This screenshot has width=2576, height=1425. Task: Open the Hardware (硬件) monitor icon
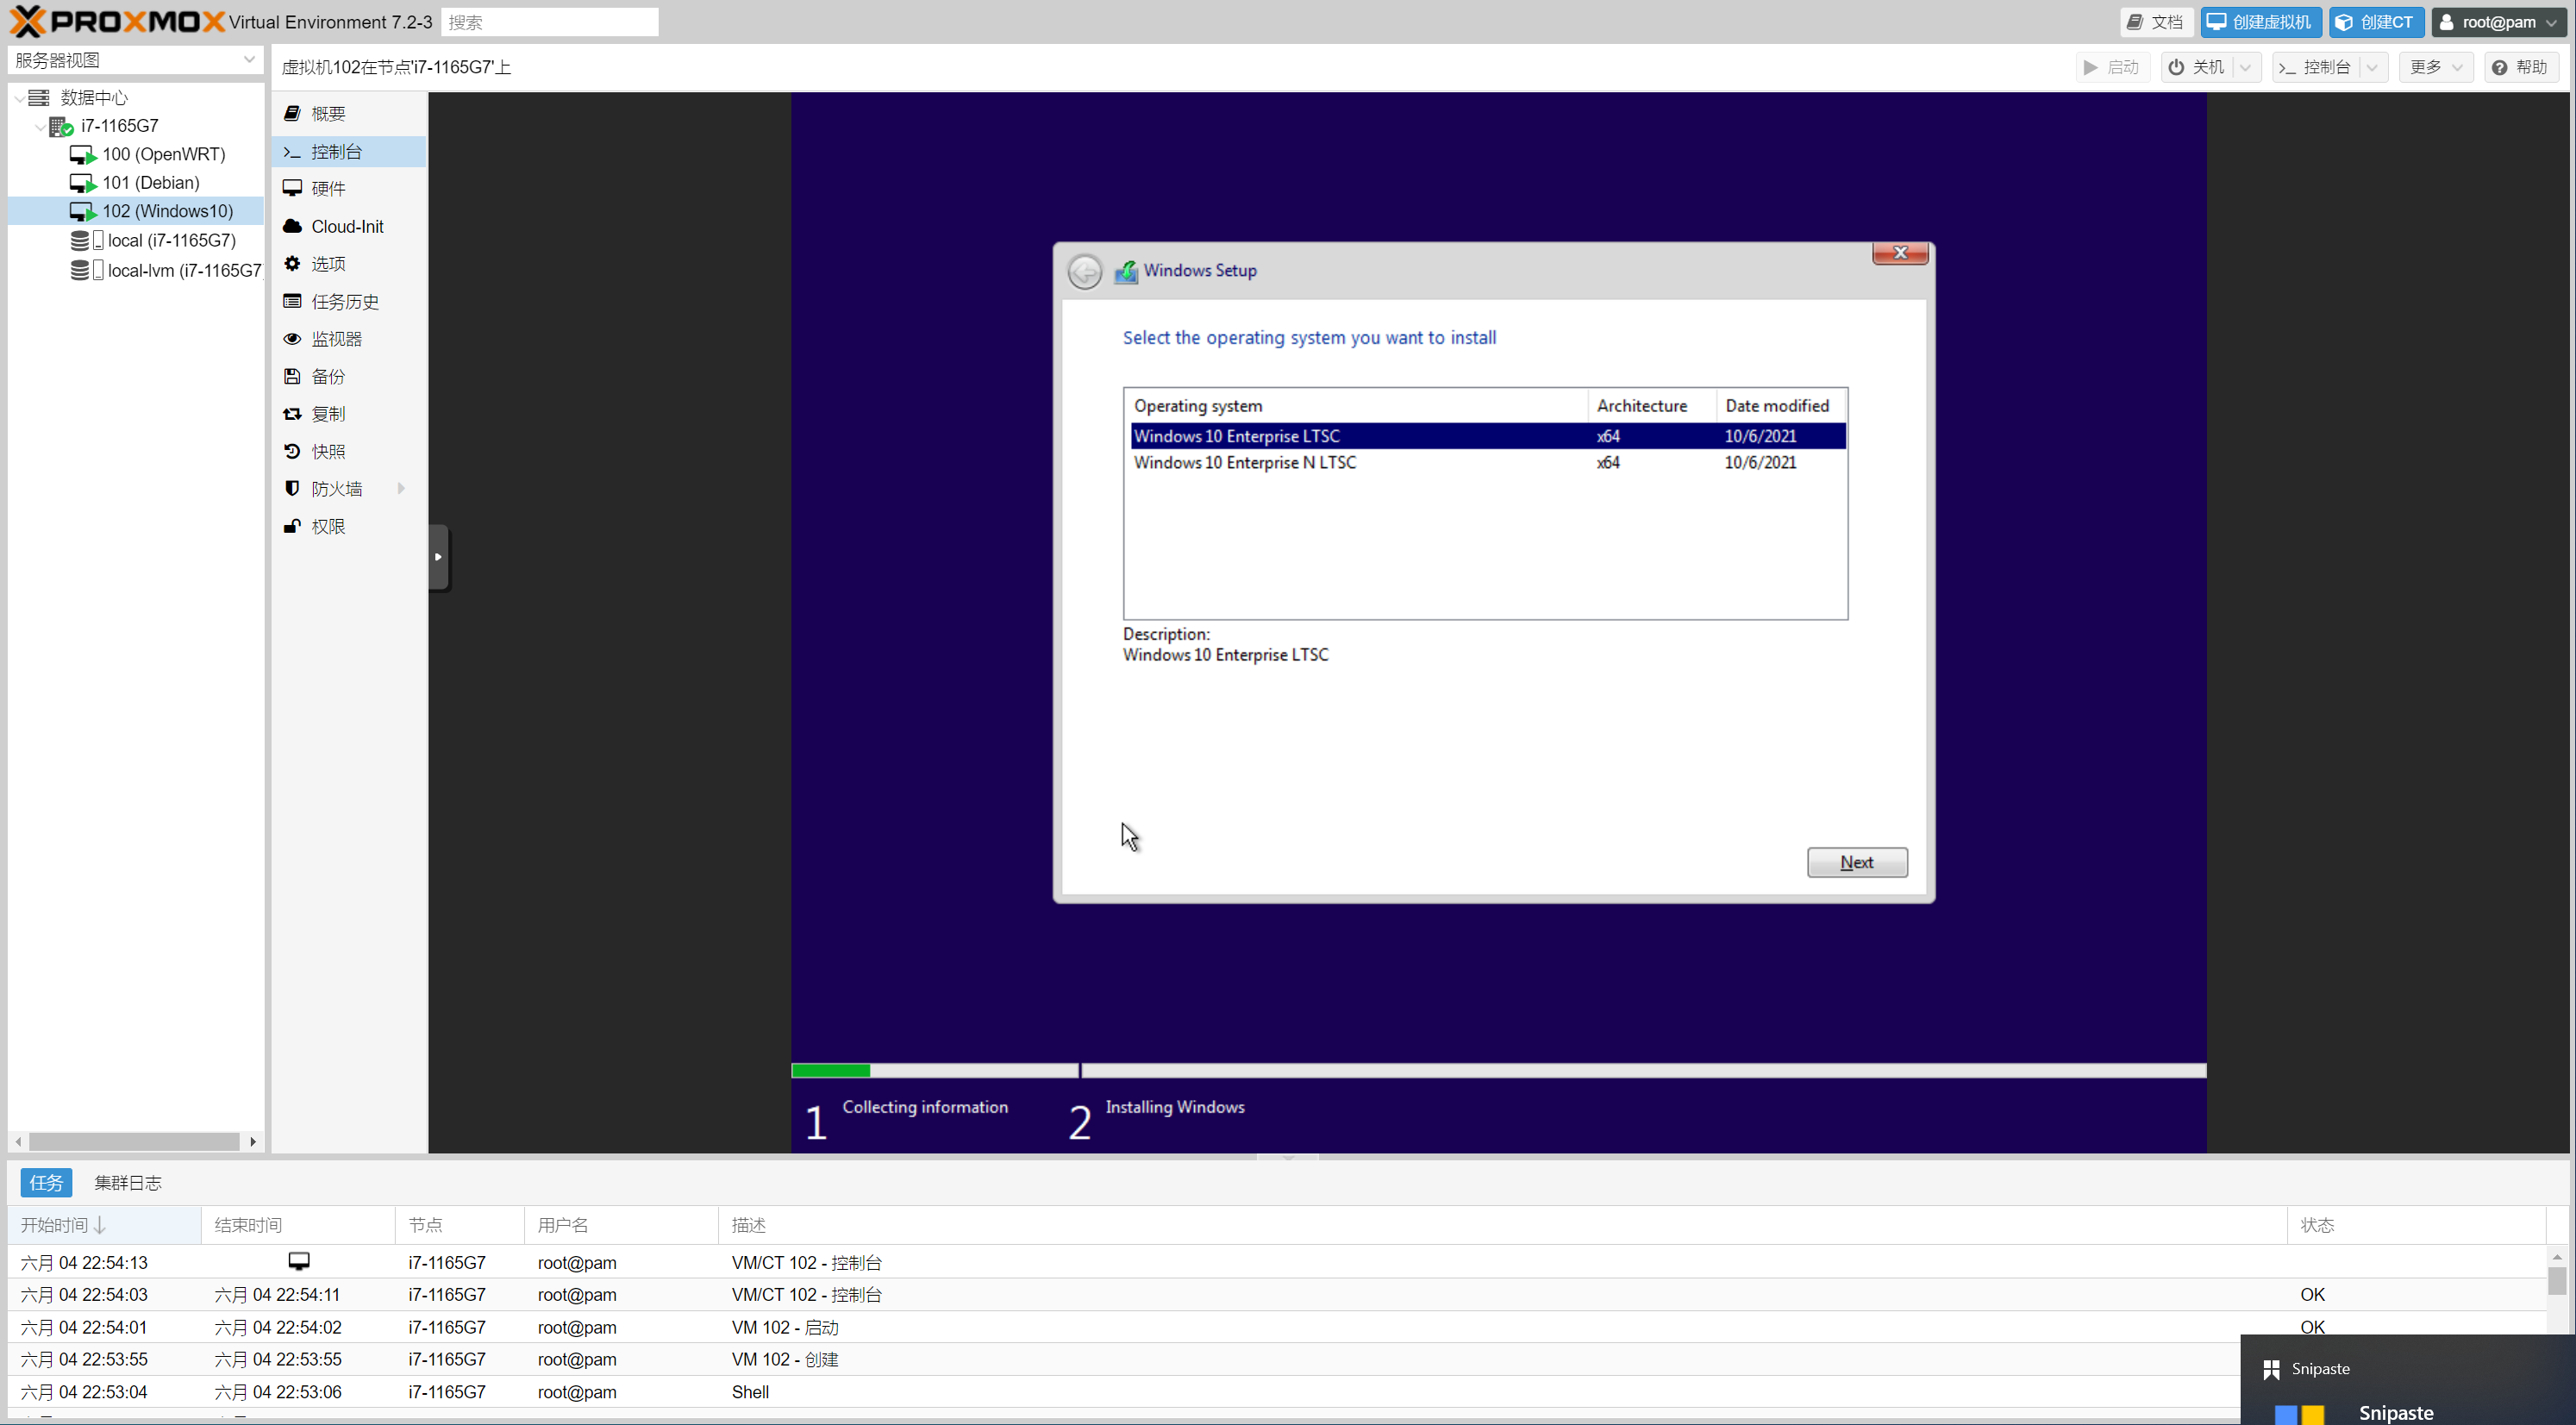point(292,188)
